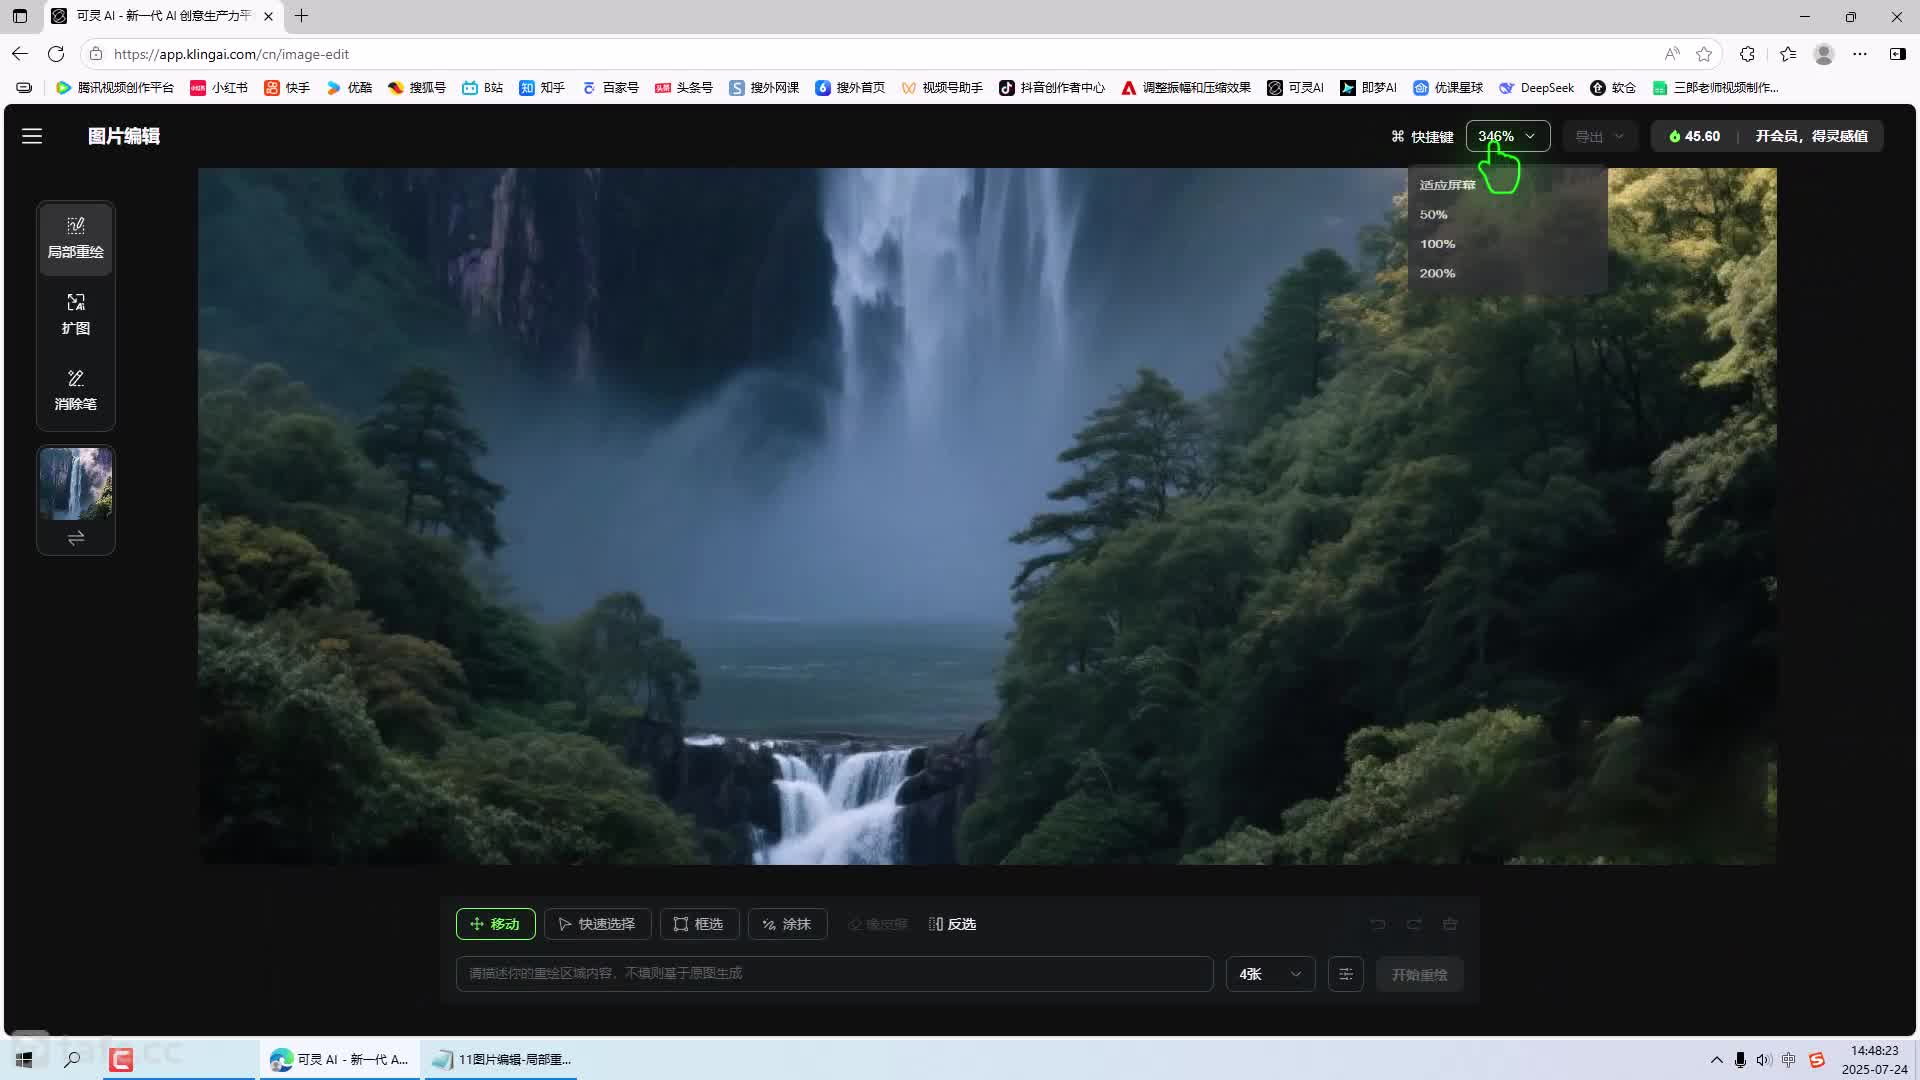The height and width of the screenshot is (1080, 1920).
Task: Choose 适应屏幕 from zoom menu
Action: 1447,185
